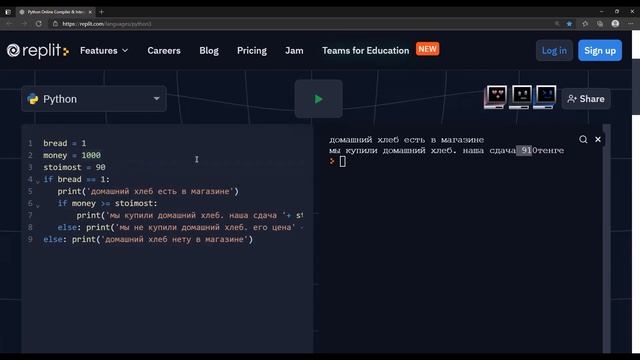
Task: Click on code line 'bread = 1'
Action: pos(65,143)
